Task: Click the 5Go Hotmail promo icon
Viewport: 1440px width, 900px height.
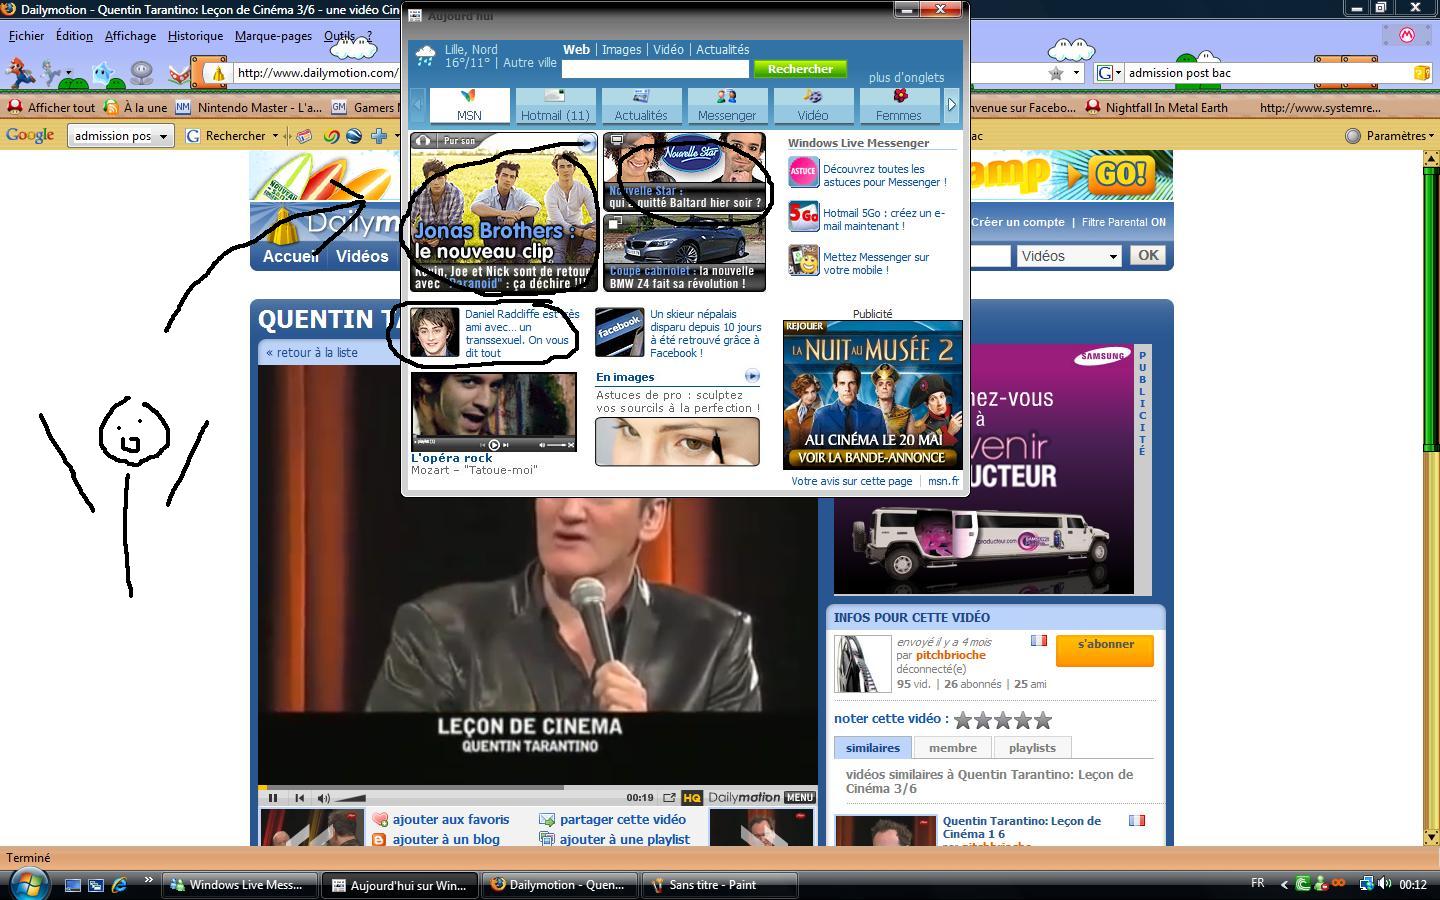Action: [803, 215]
